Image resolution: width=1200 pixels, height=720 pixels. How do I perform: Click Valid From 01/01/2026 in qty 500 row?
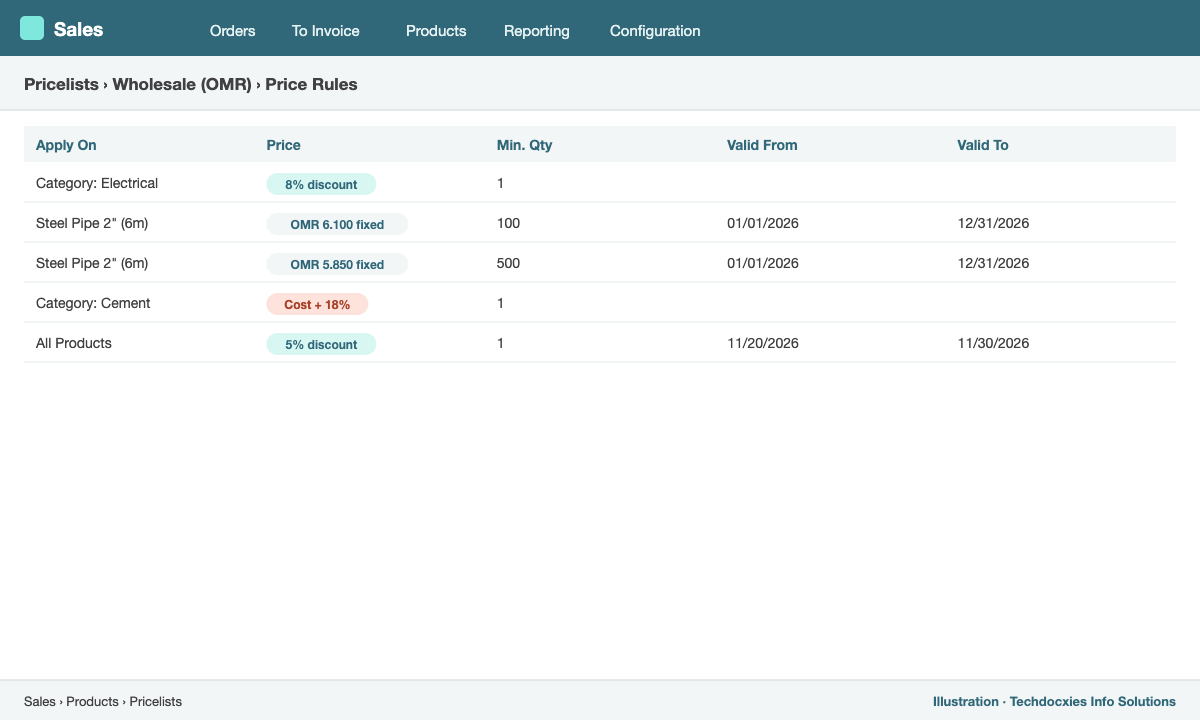pyautogui.click(x=763, y=263)
